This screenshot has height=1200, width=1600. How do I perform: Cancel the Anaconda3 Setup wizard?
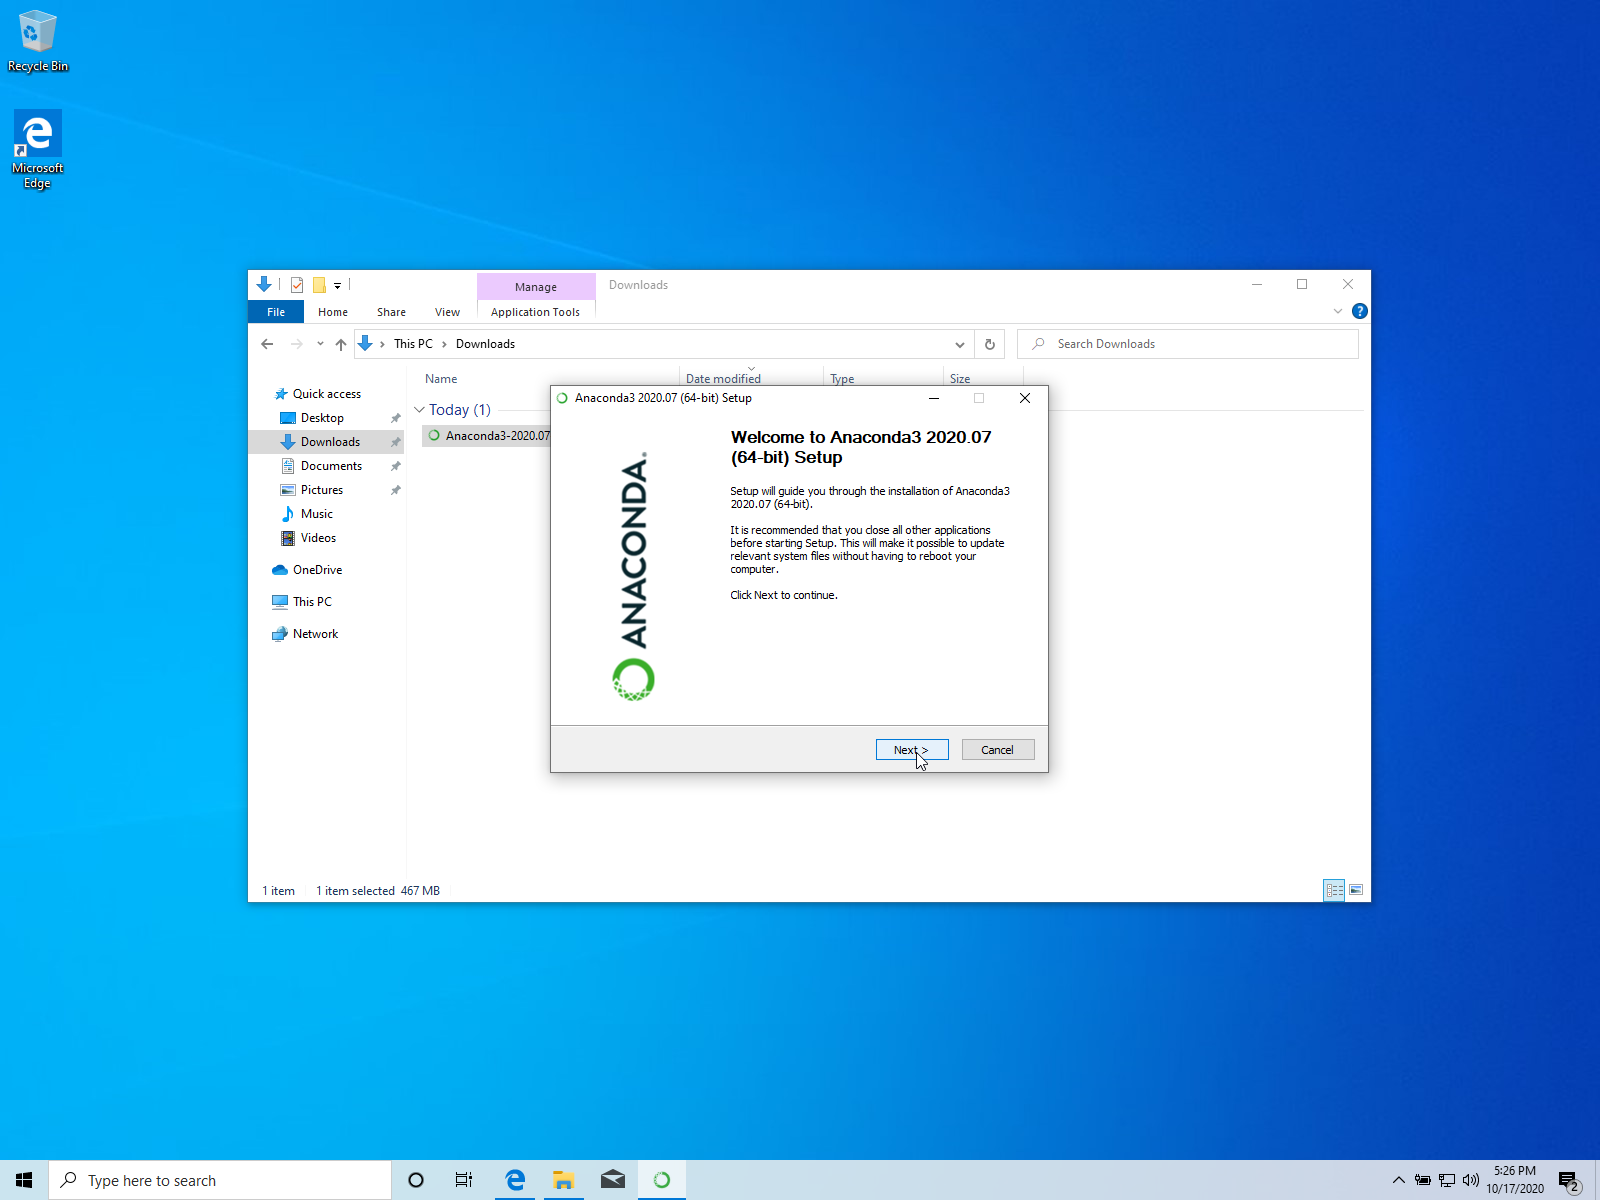997,750
